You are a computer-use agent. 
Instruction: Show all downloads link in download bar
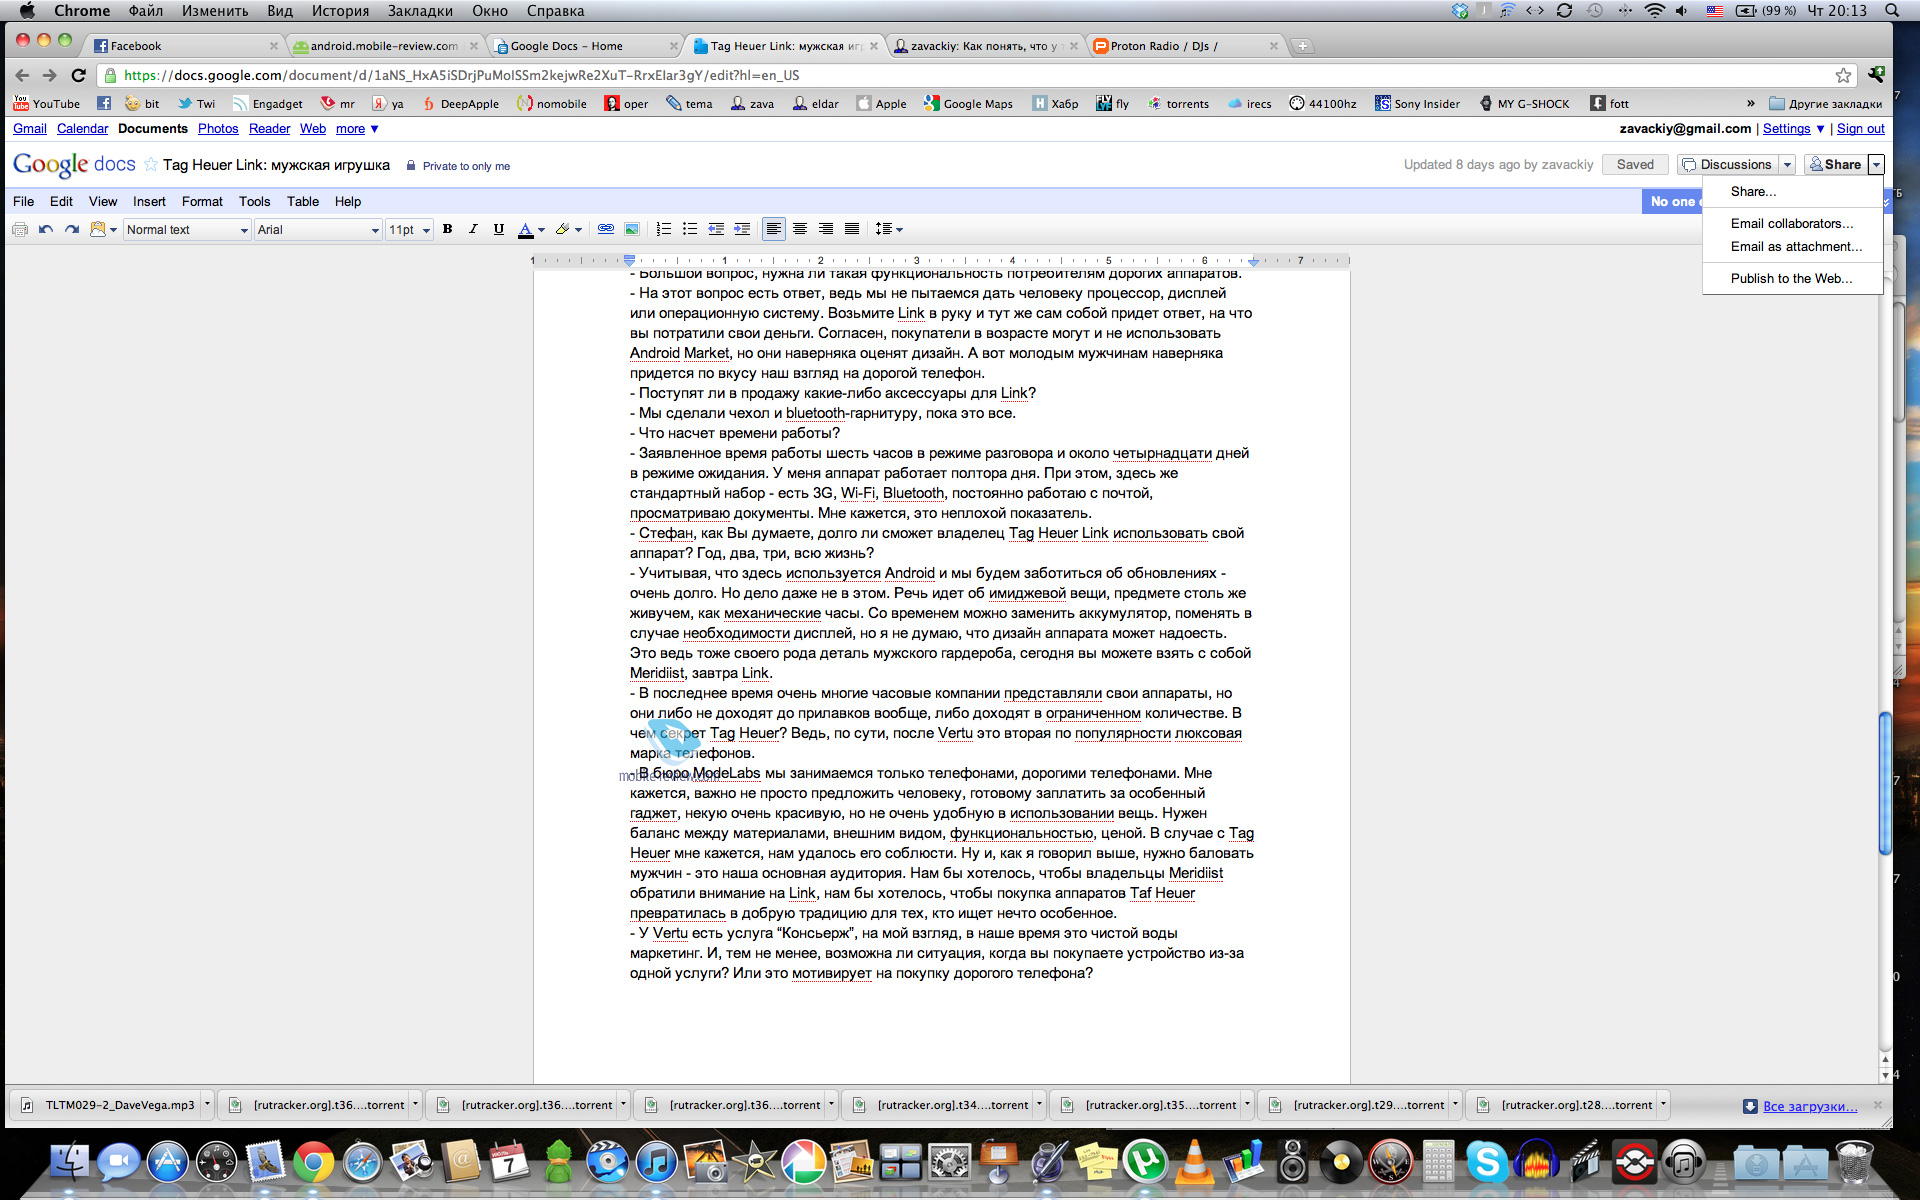(1810, 1106)
